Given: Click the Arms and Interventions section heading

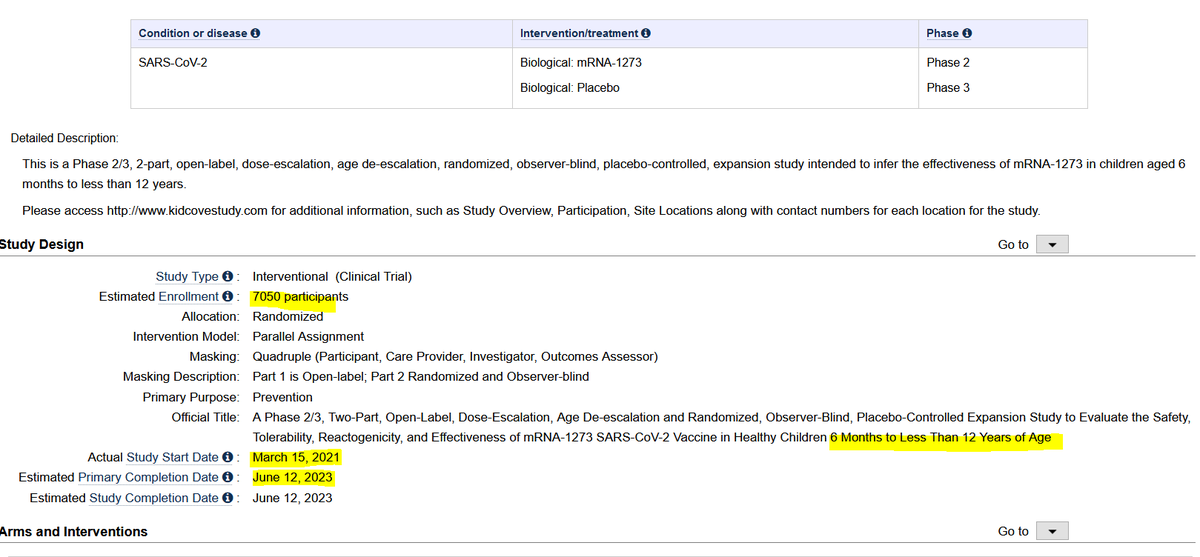Looking at the screenshot, I should (74, 532).
